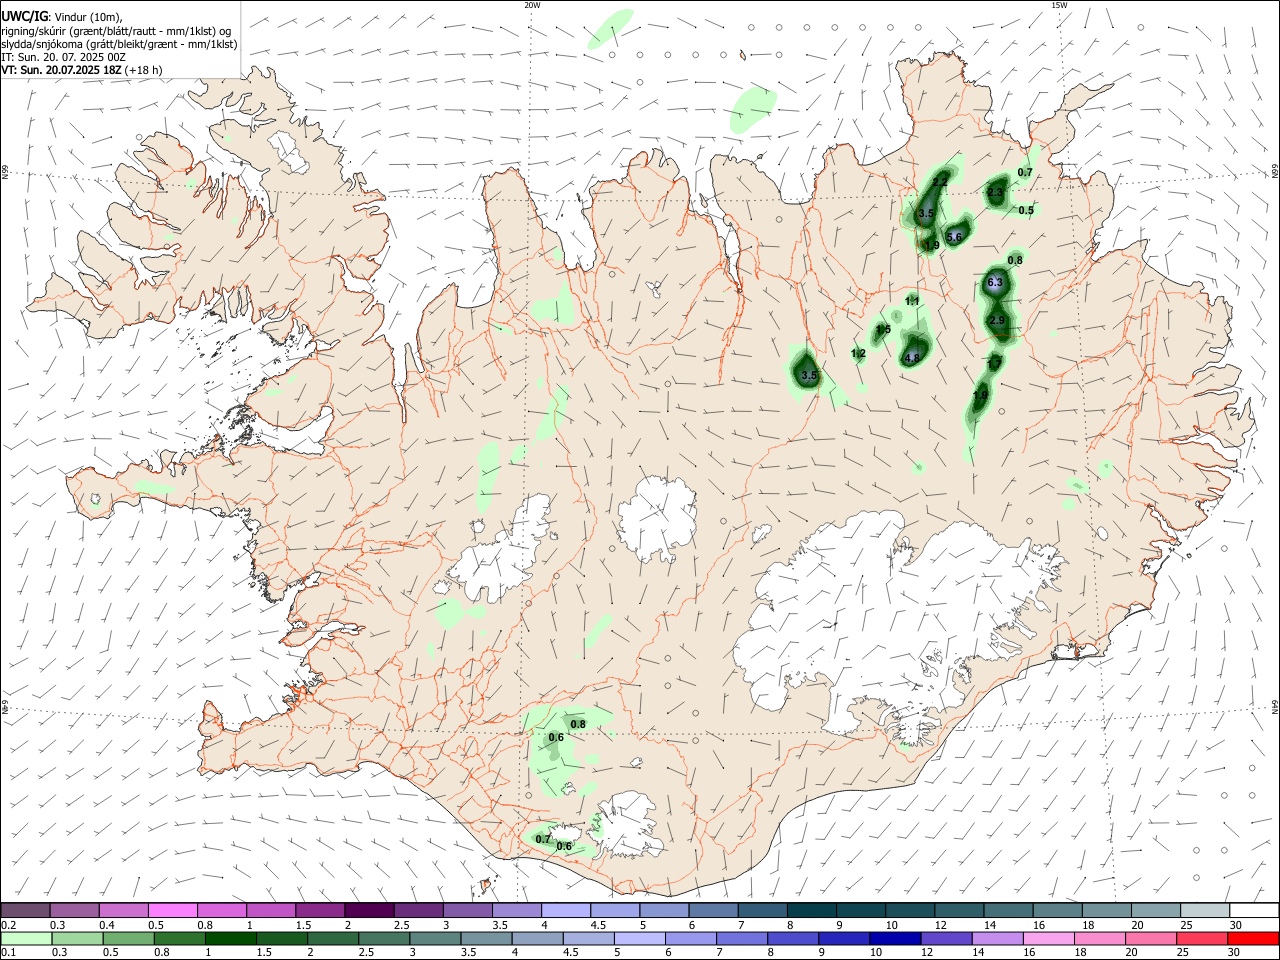Click the 0.2 tick label of the upper legend
This screenshot has height=960, width=1280.
coord(8,925)
